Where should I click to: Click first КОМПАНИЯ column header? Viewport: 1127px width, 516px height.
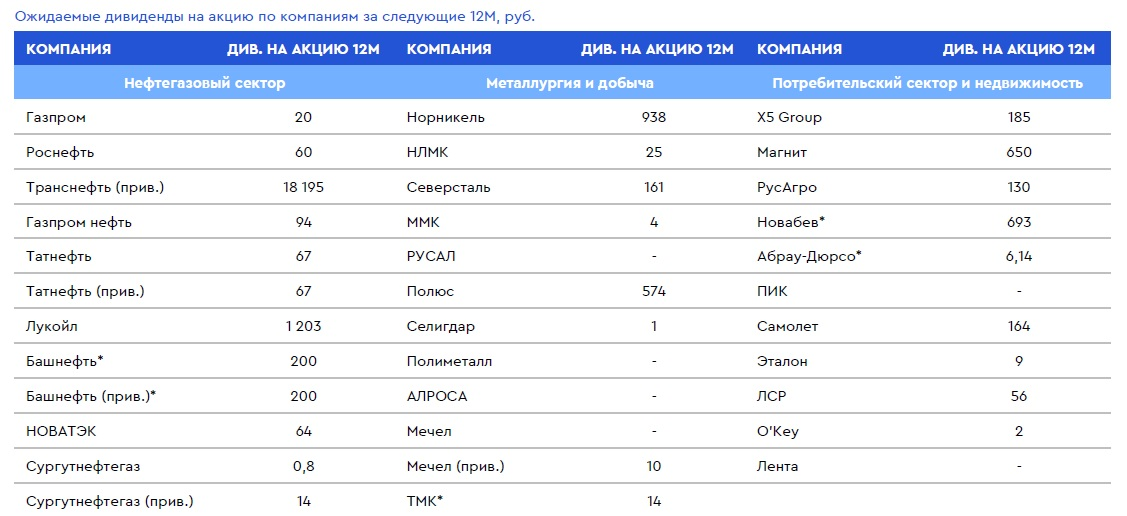68,50
